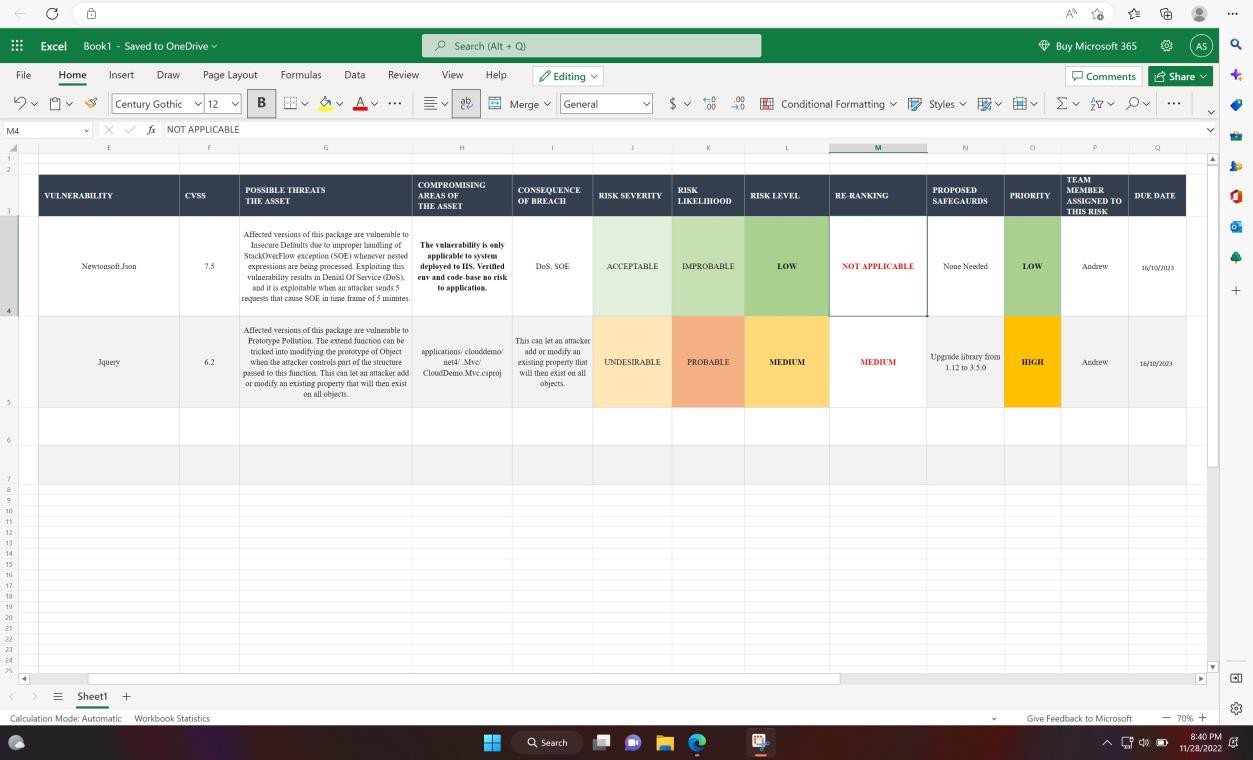Screen dimensions: 1253x760
Task: Toggle bold formatting off for cell M4
Action: coord(261,103)
